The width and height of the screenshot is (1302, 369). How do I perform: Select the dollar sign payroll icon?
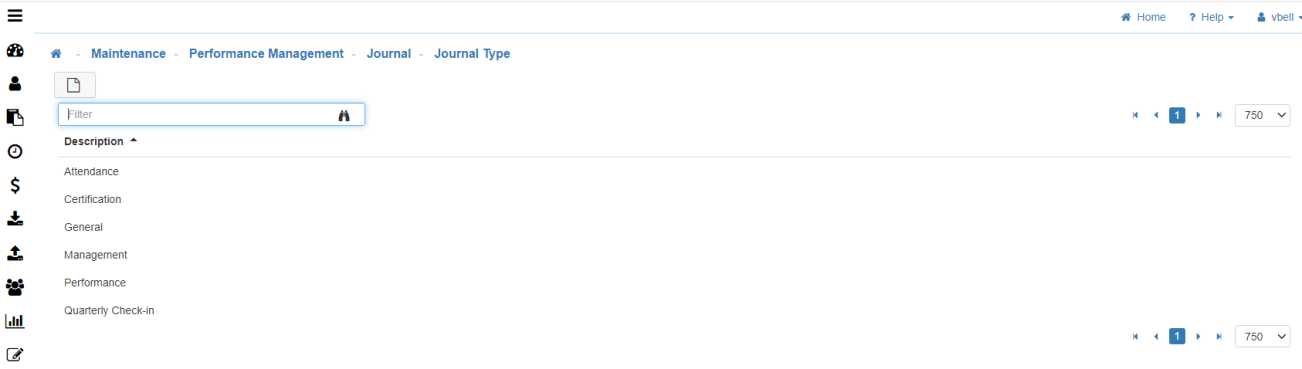pos(15,185)
